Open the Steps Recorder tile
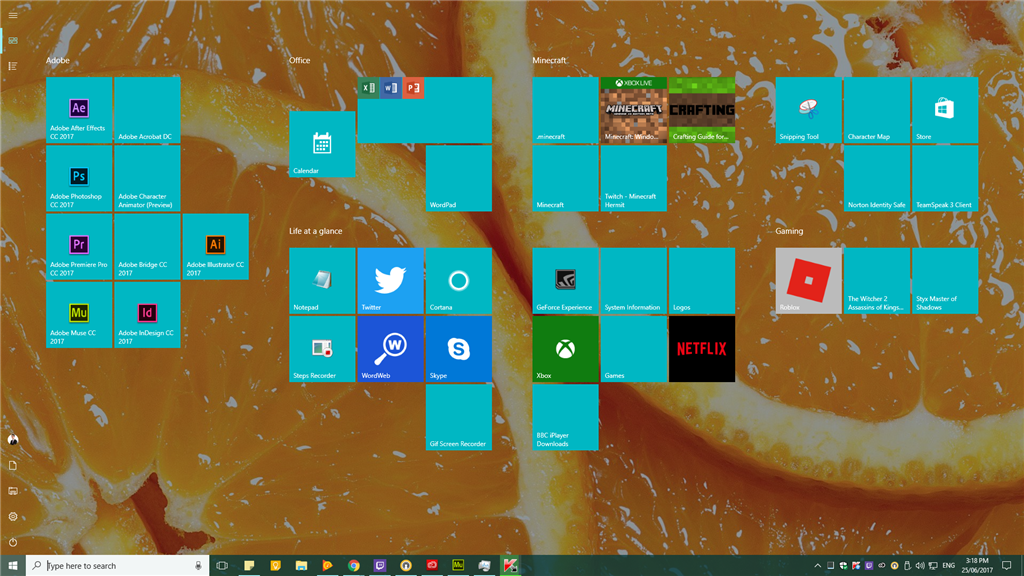This screenshot has height=576, width=1024. pos(323,349)
